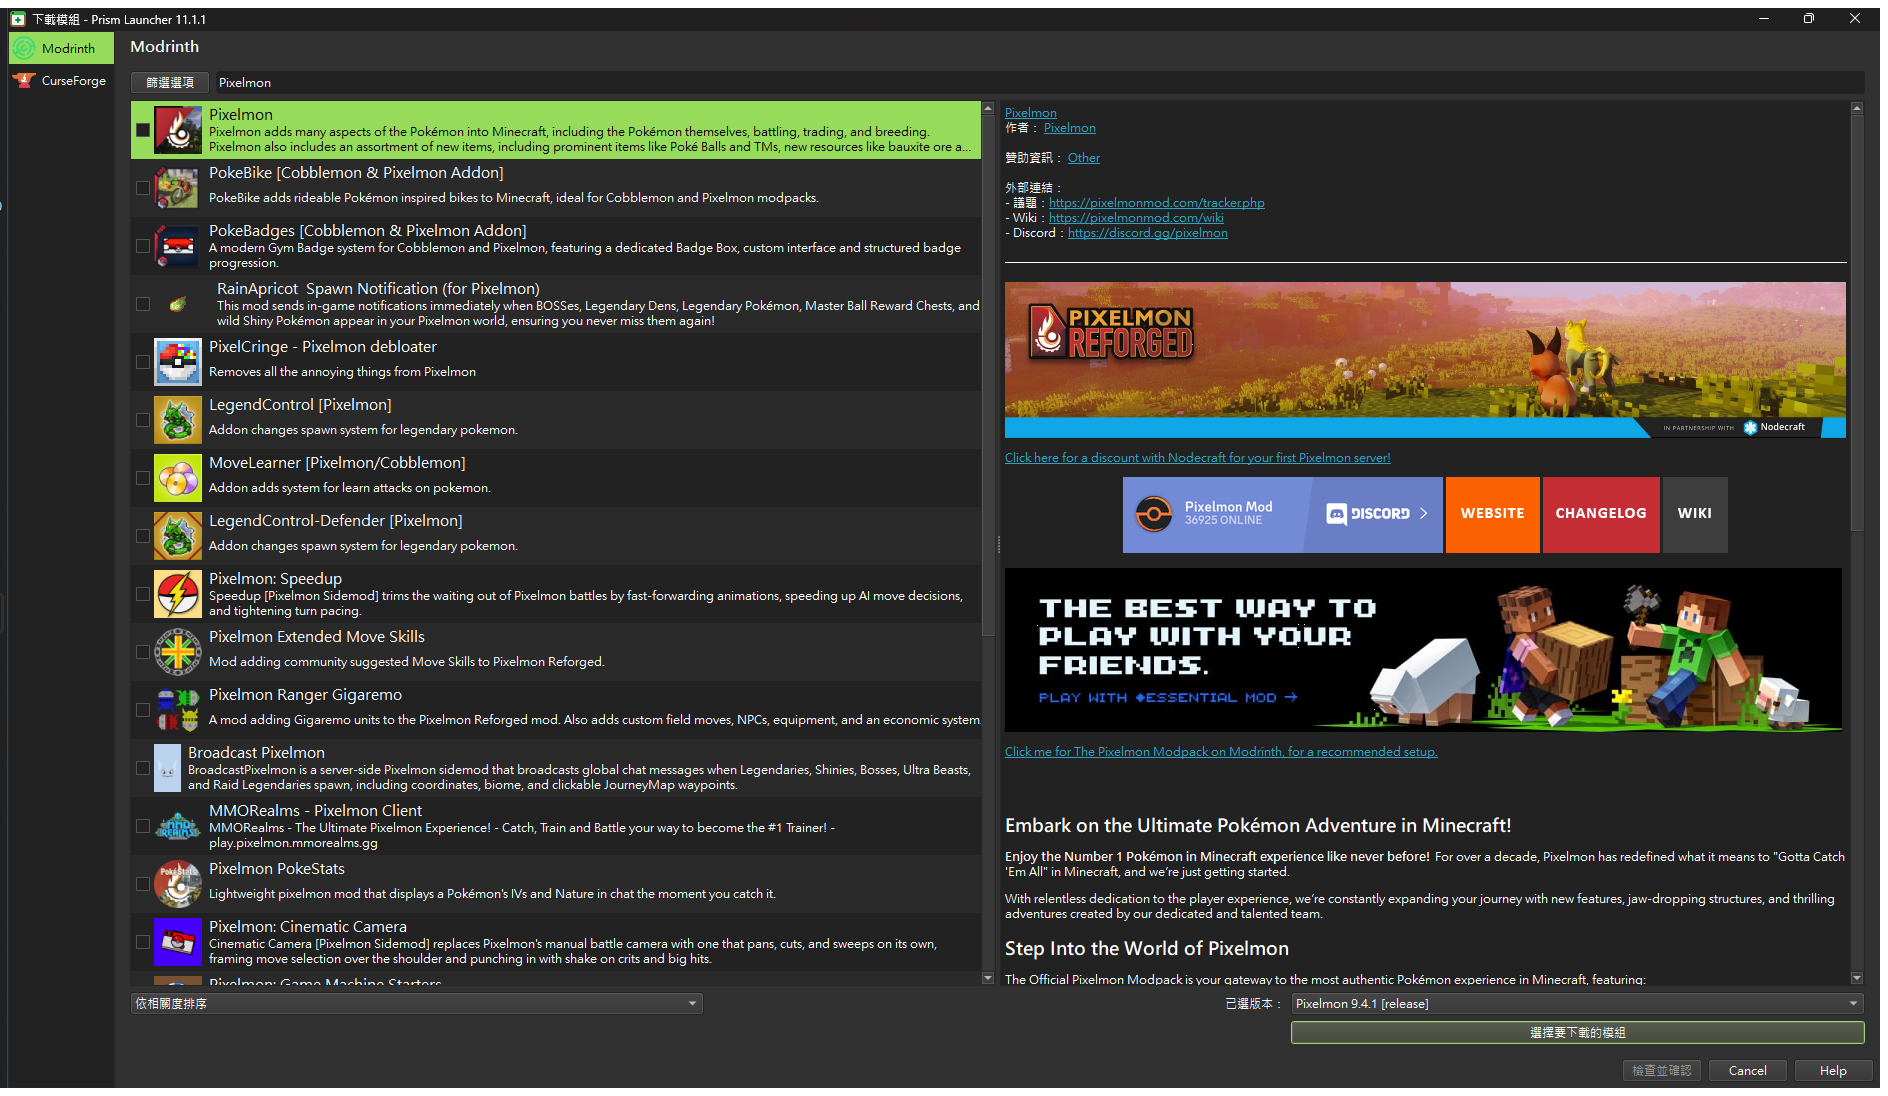Screen dimensions: 1888x1096
Task: Click the LegendControl dragon icon
Action: click(178, 420)
